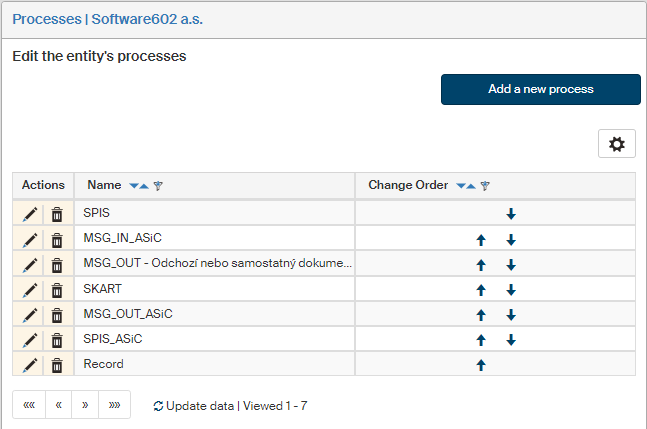This screenshot has width=647, height=429.
Task: Move SPIS process down in order
Action: tap(510, 214)
